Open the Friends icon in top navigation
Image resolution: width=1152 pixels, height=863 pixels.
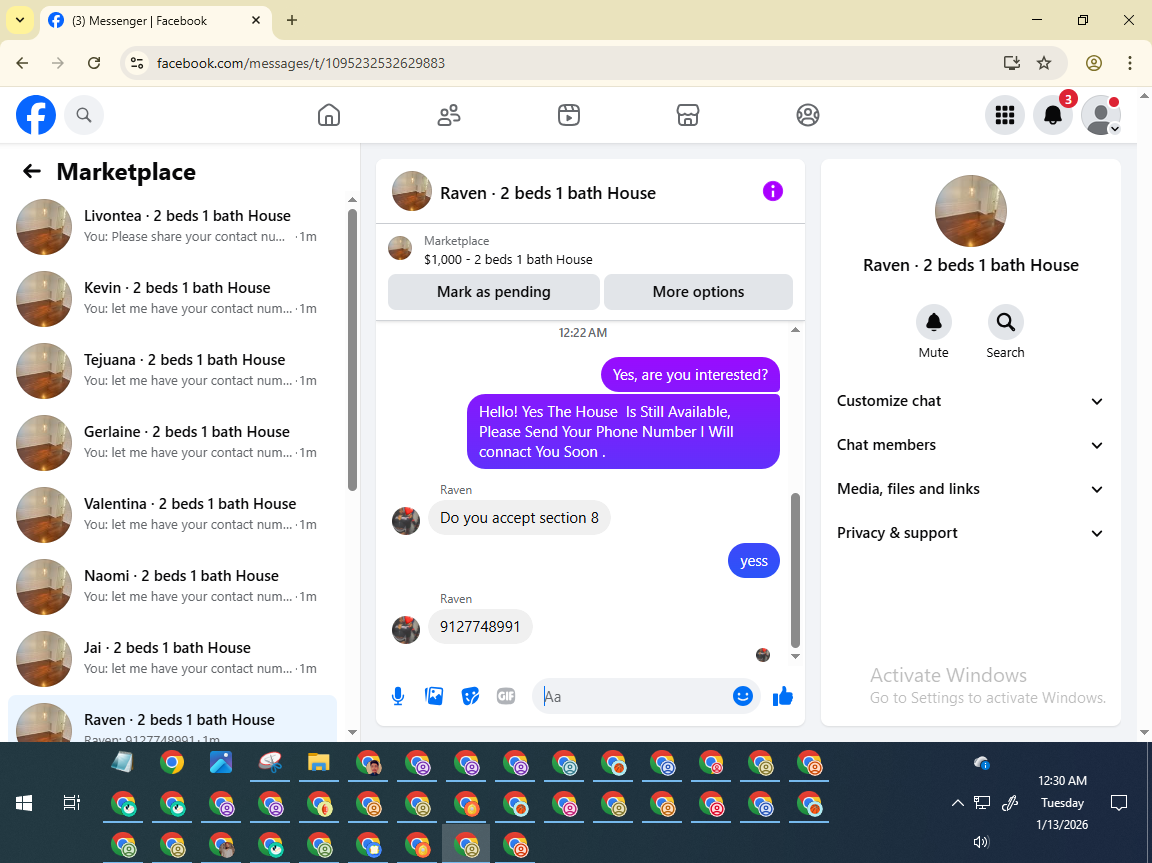pyautogui.click(x=449, y=115)
